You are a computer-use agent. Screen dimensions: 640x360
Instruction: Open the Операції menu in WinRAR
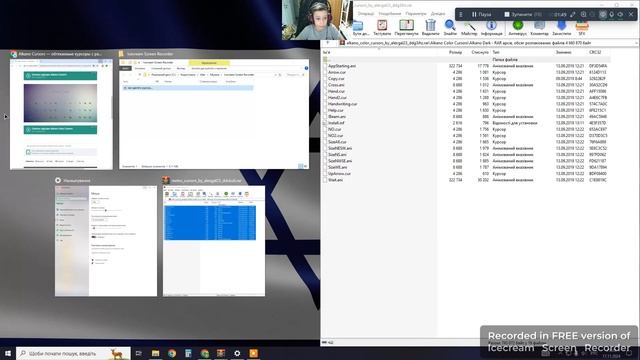click(366, 13)
